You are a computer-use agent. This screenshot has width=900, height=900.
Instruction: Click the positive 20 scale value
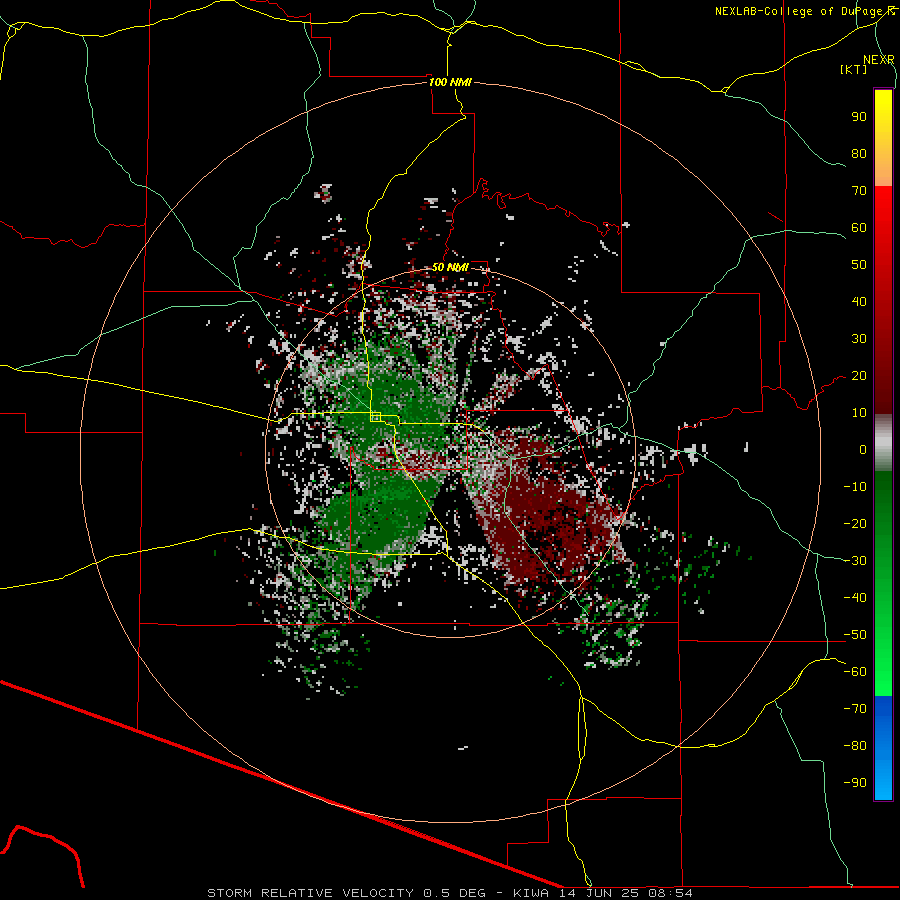click(859, 376)
